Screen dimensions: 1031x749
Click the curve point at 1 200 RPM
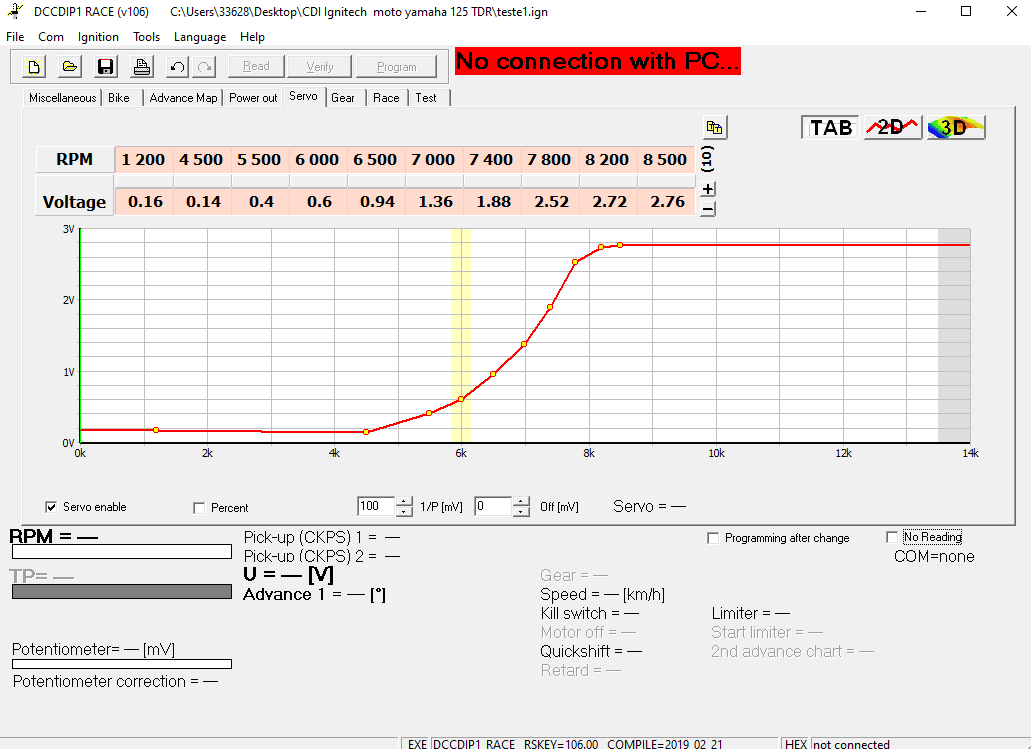tap(156, 430)
